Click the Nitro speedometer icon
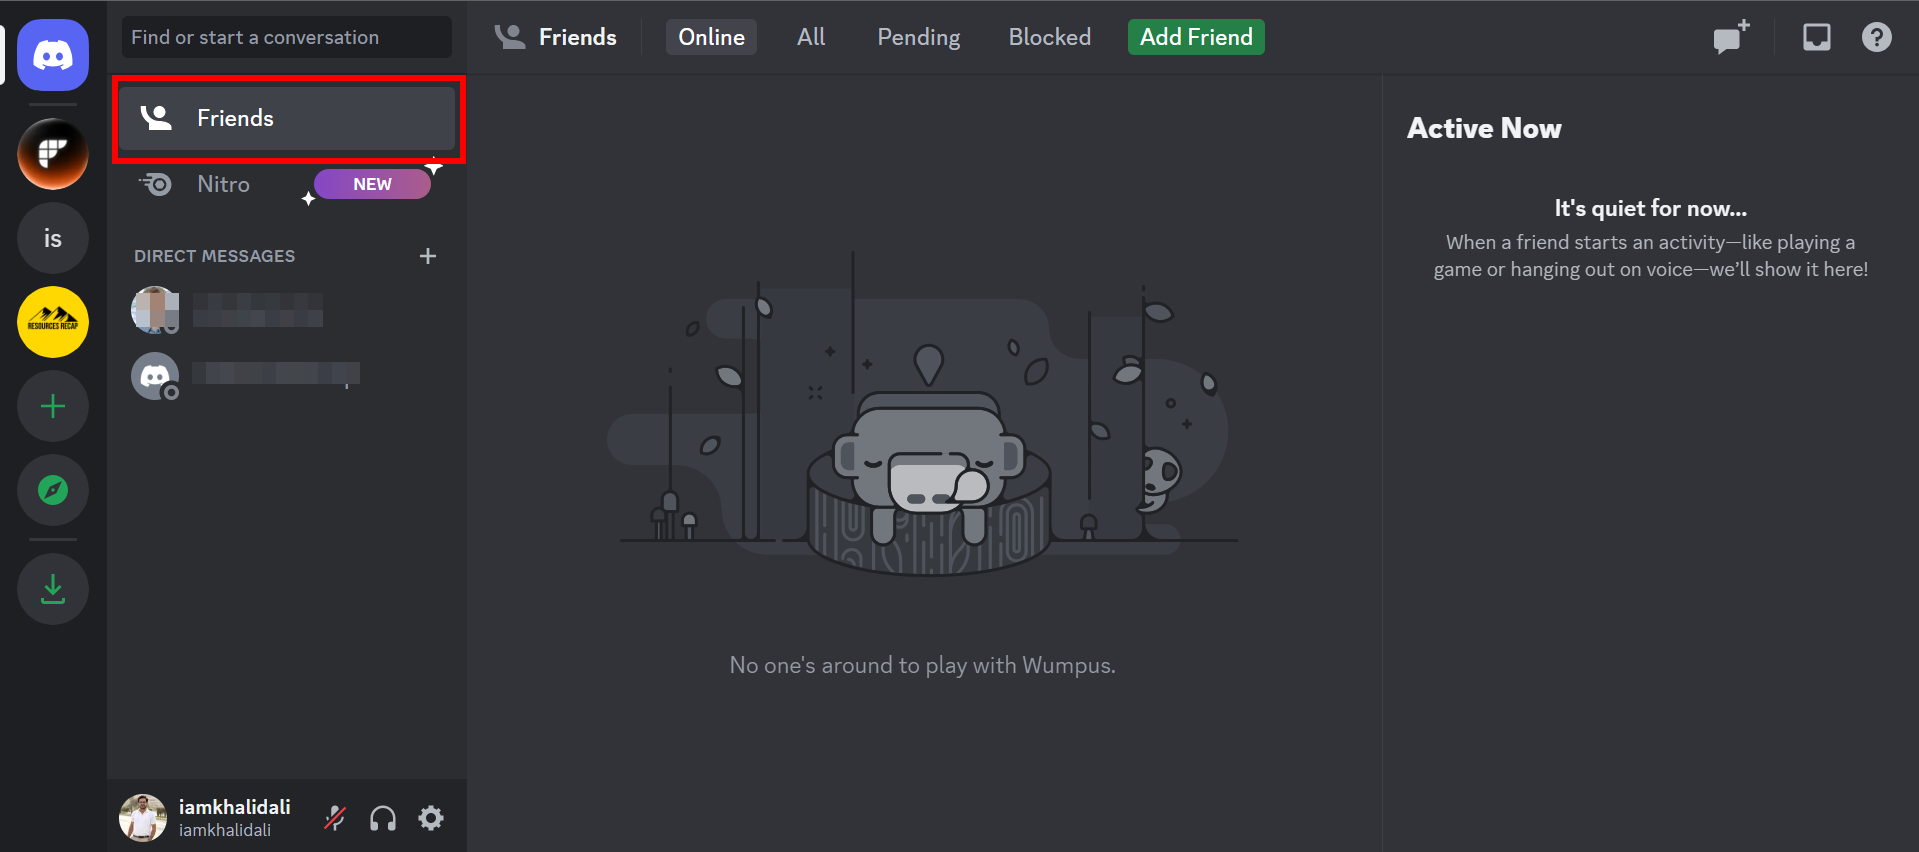This screenshot has height=852, width=1919. 156,184
